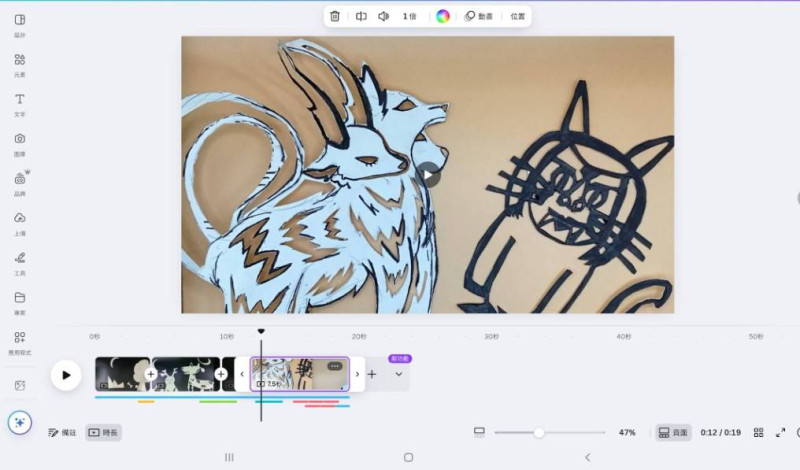Image resolution: width=800 pixels, height=470 pixels.
Task: Toggle the Duration timeline view button
Action: pyautogui.click(x=103, y=433)
